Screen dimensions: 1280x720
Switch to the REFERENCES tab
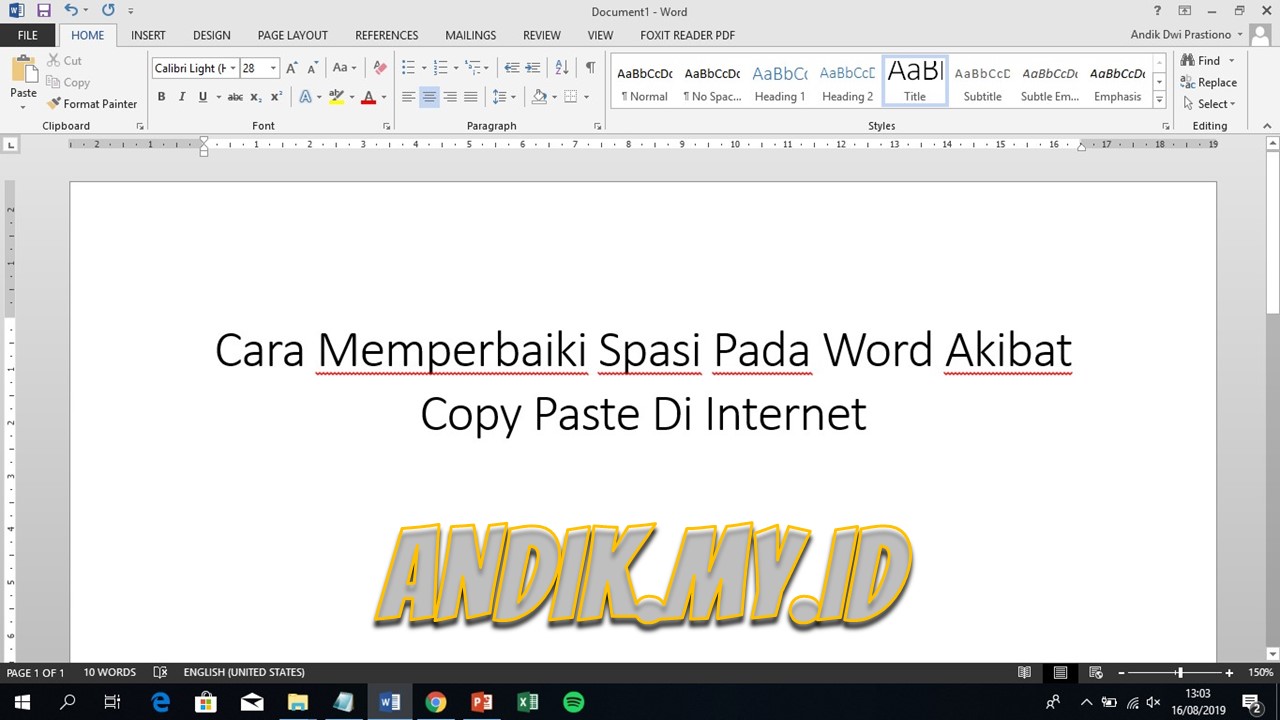(387, 35)
